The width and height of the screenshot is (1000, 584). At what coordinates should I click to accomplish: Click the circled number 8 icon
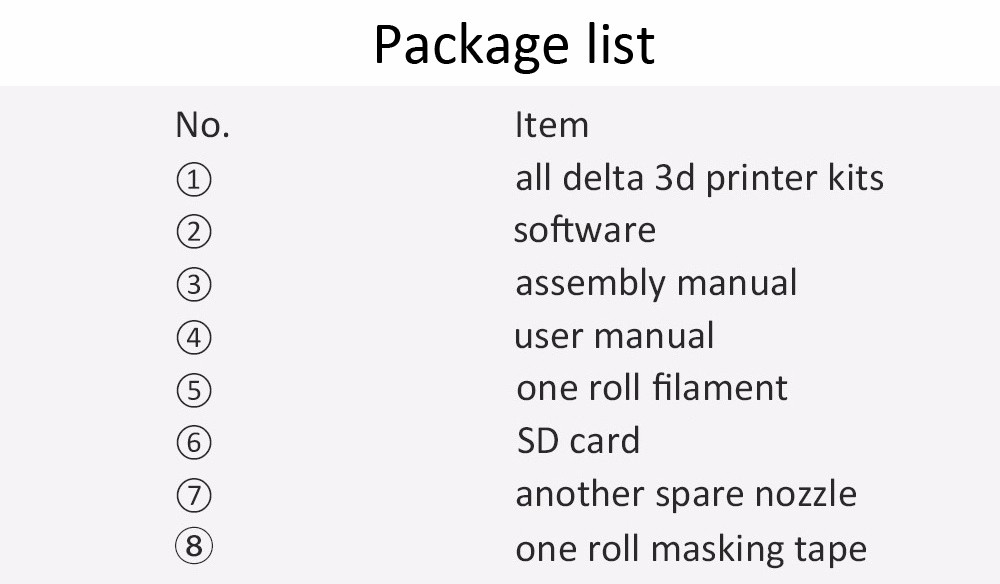tap(194, 548)
